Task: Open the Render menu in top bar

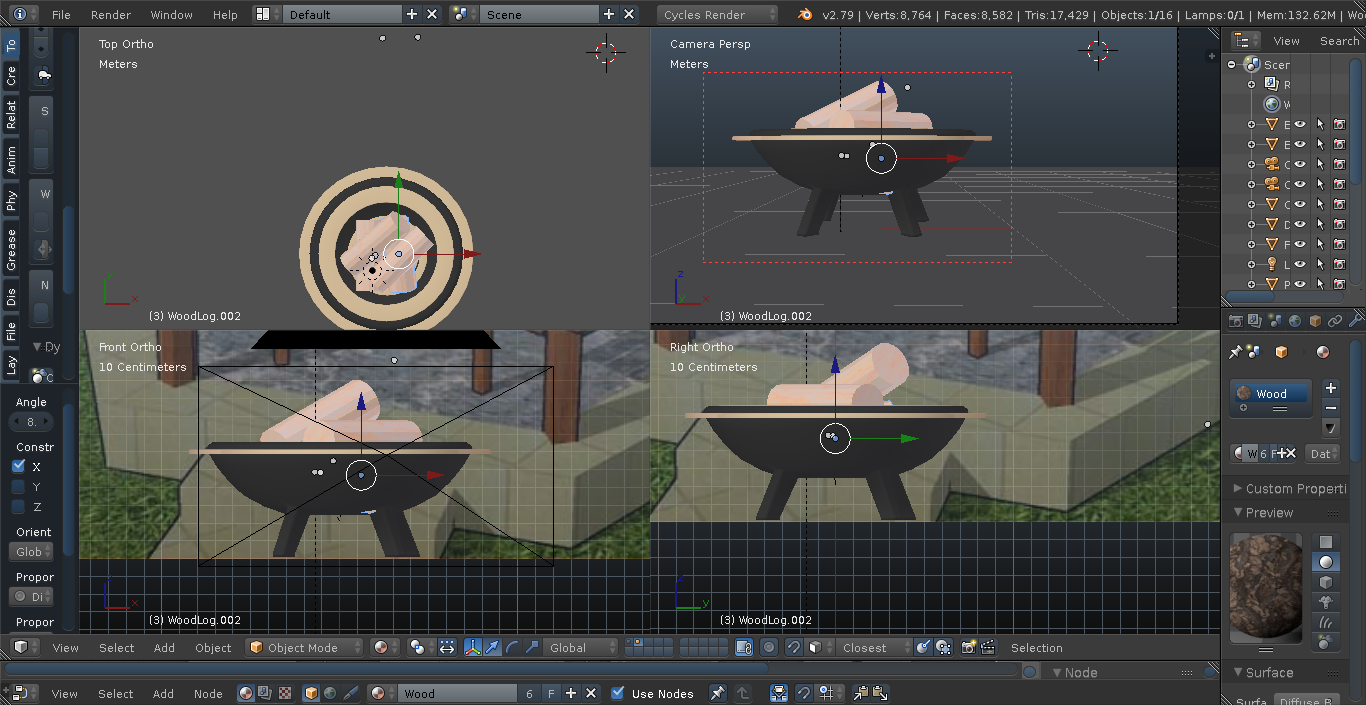Action: tap(110, 15)
